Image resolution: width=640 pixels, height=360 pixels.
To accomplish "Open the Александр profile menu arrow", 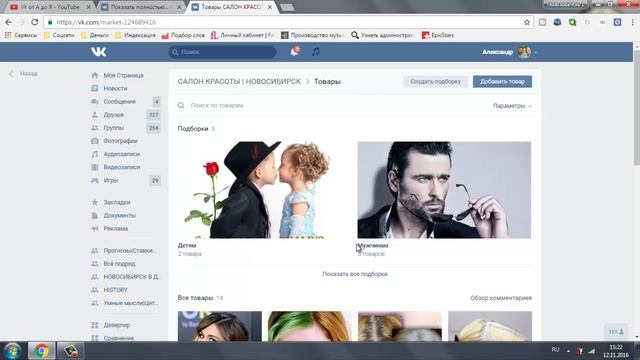I will (x=536, y=52).
